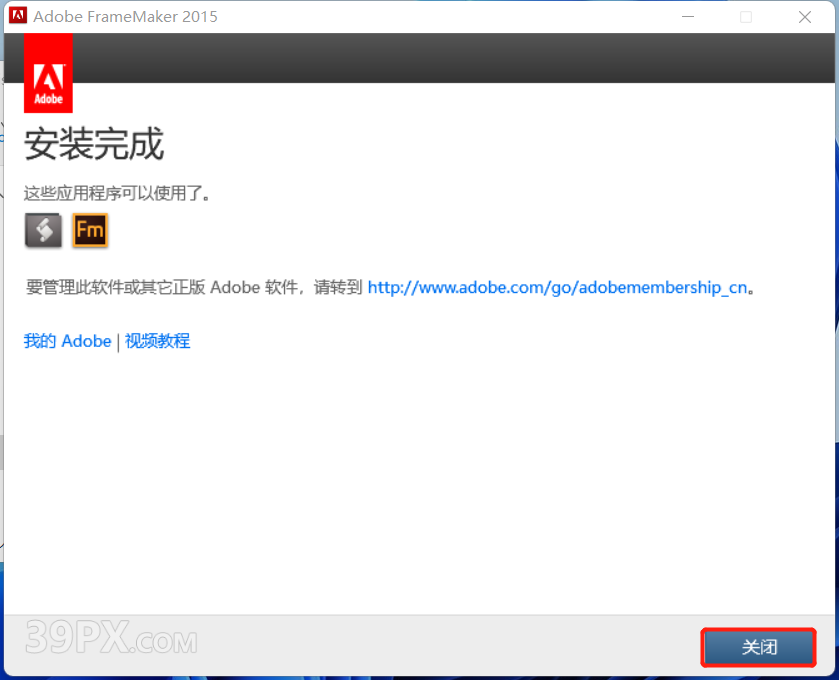Click the 关闭 button

pyautogui.click(x=759, y=647)
